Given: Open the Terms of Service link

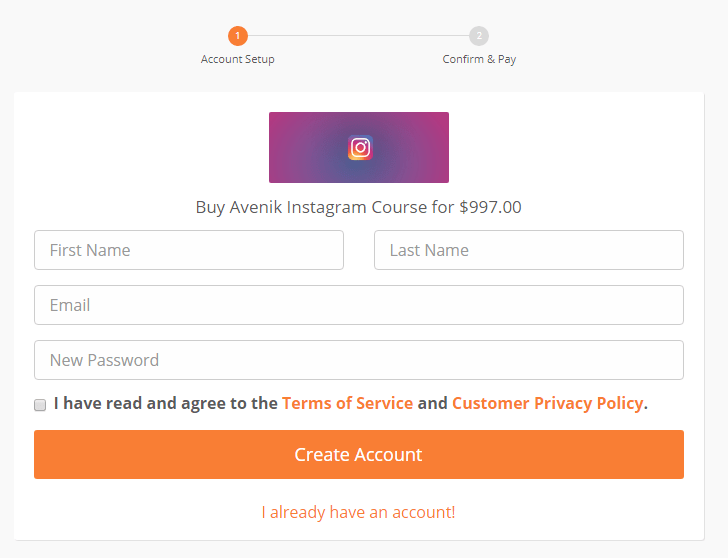Looking at the screenshot, I should [347, 404].
